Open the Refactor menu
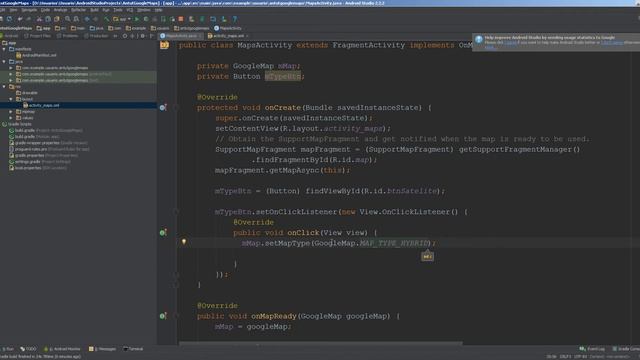Viewport: 640px width, 360px height. 79,10
